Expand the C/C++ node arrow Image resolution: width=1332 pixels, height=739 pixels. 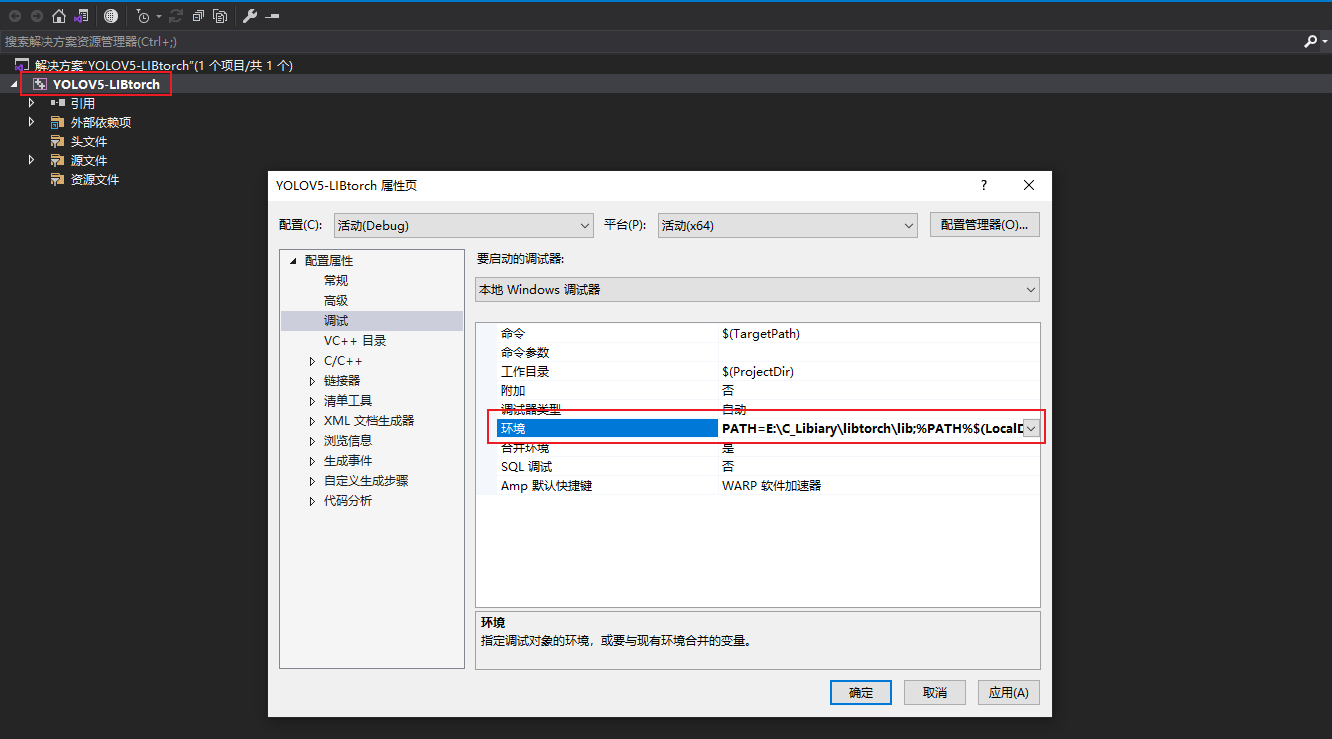[x=312, y=361]
